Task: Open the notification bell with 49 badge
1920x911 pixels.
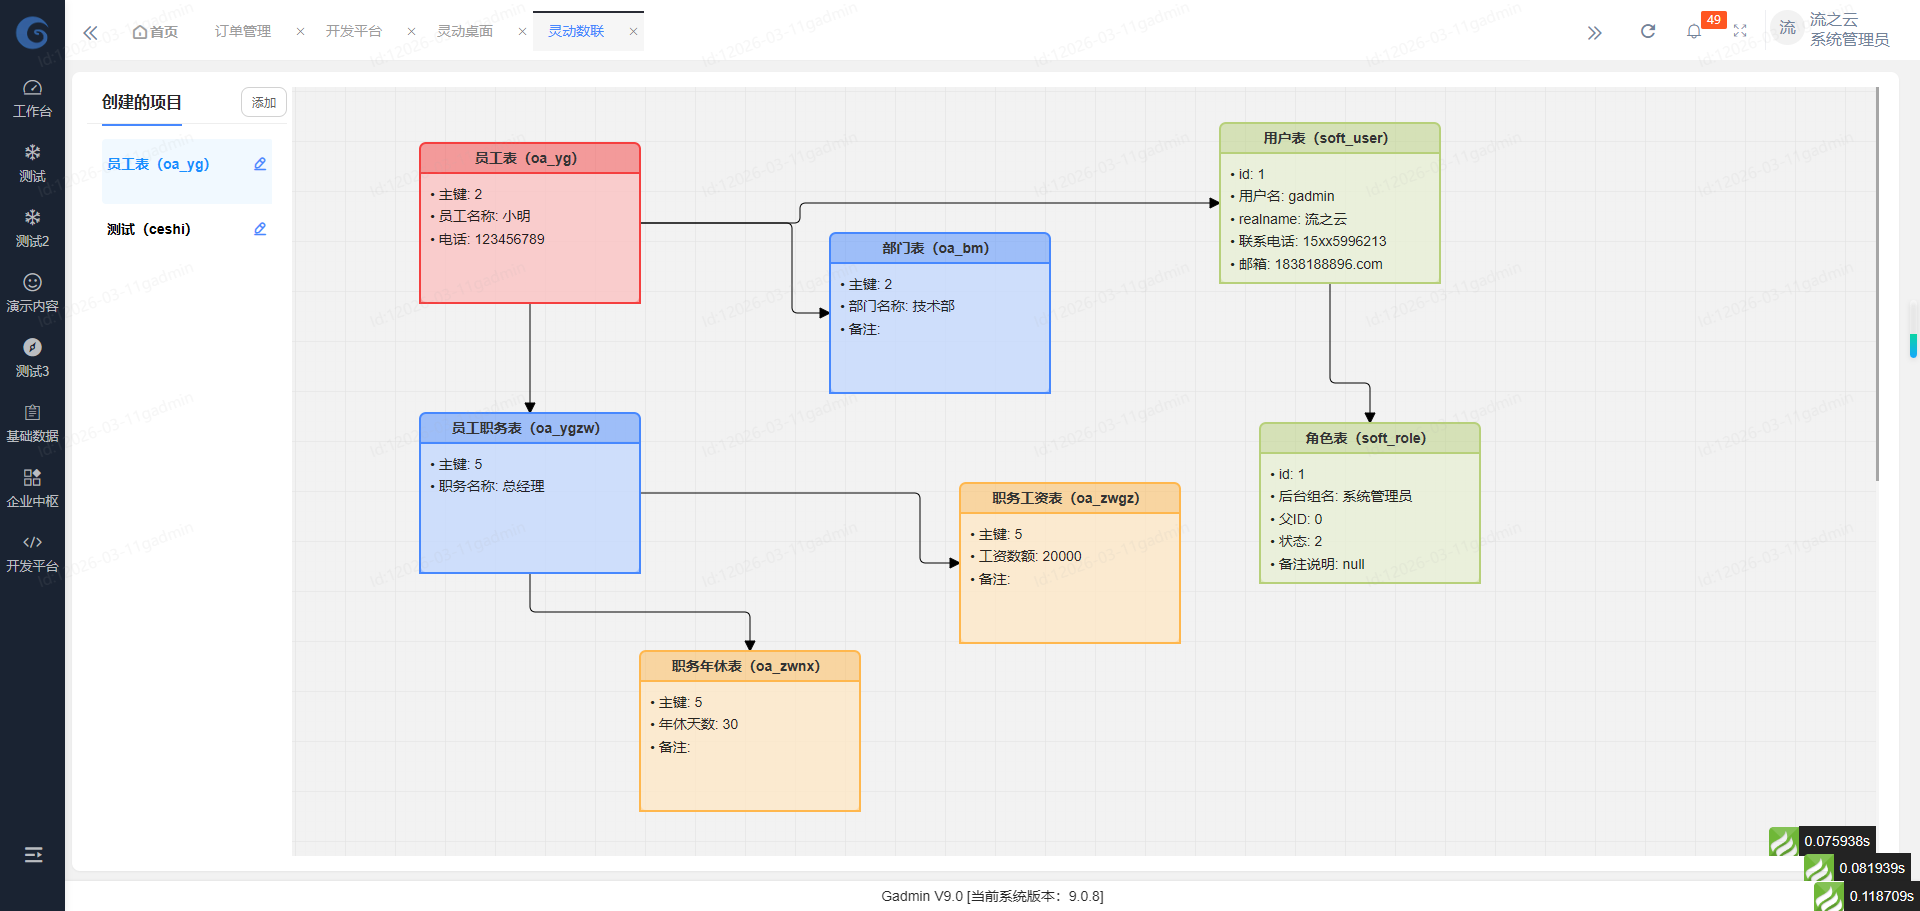Action: pyautogui.click(x=1694, y=31)
